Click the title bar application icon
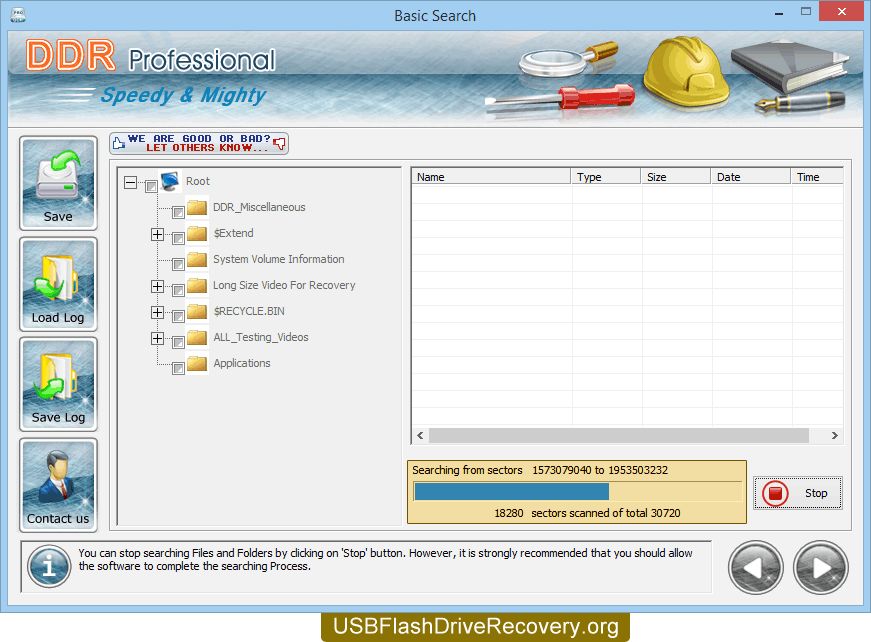This screenshot has width=871, height=642. pos(18,15)
